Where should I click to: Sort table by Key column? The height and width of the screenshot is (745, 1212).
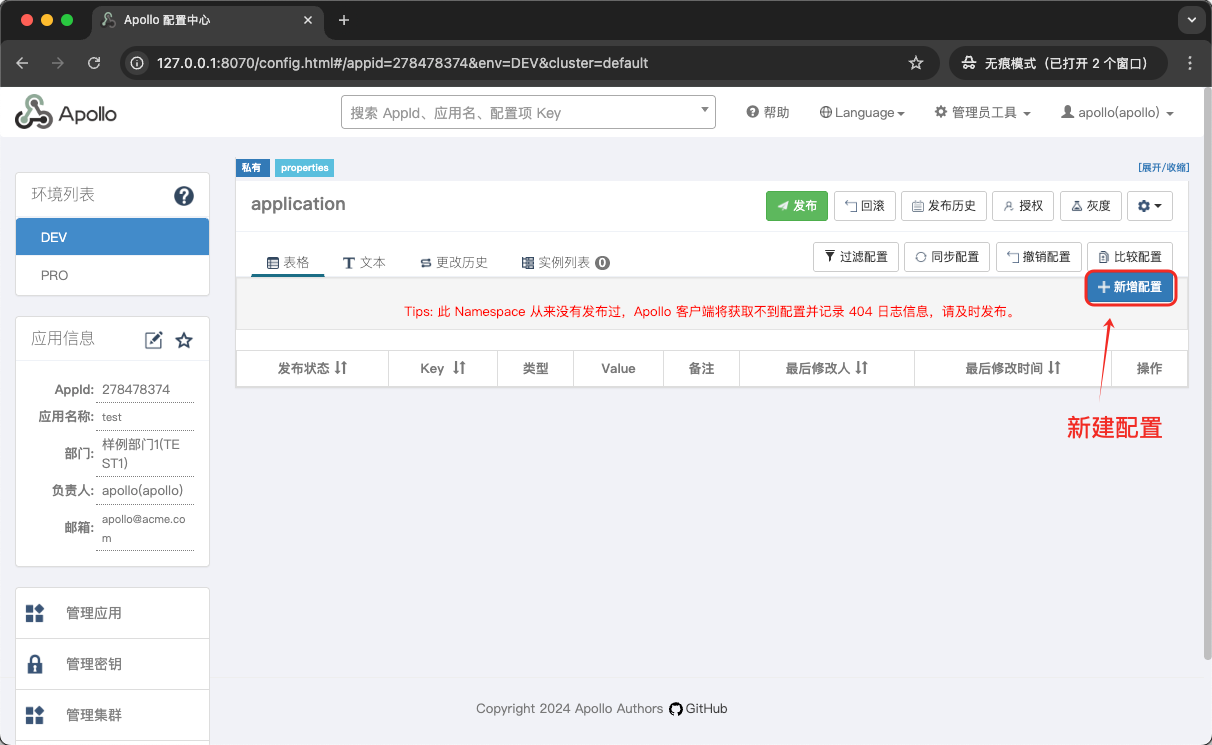(x=459, y=368)
